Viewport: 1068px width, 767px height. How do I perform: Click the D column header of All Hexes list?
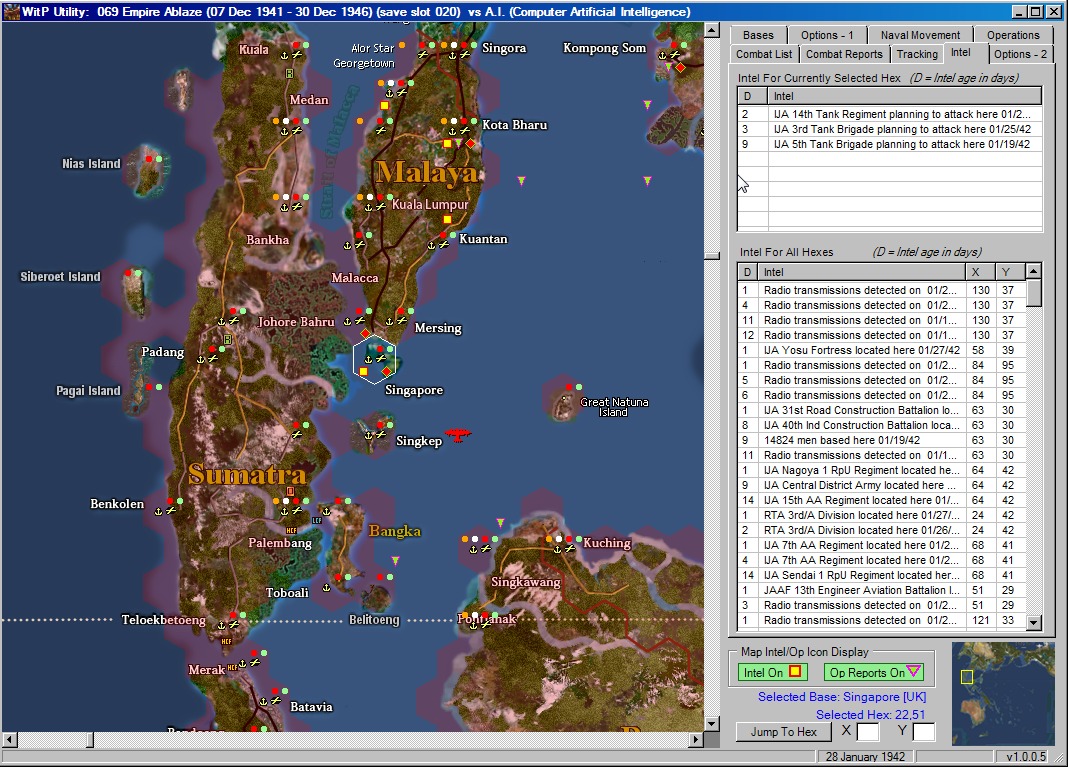coord(748,272)
